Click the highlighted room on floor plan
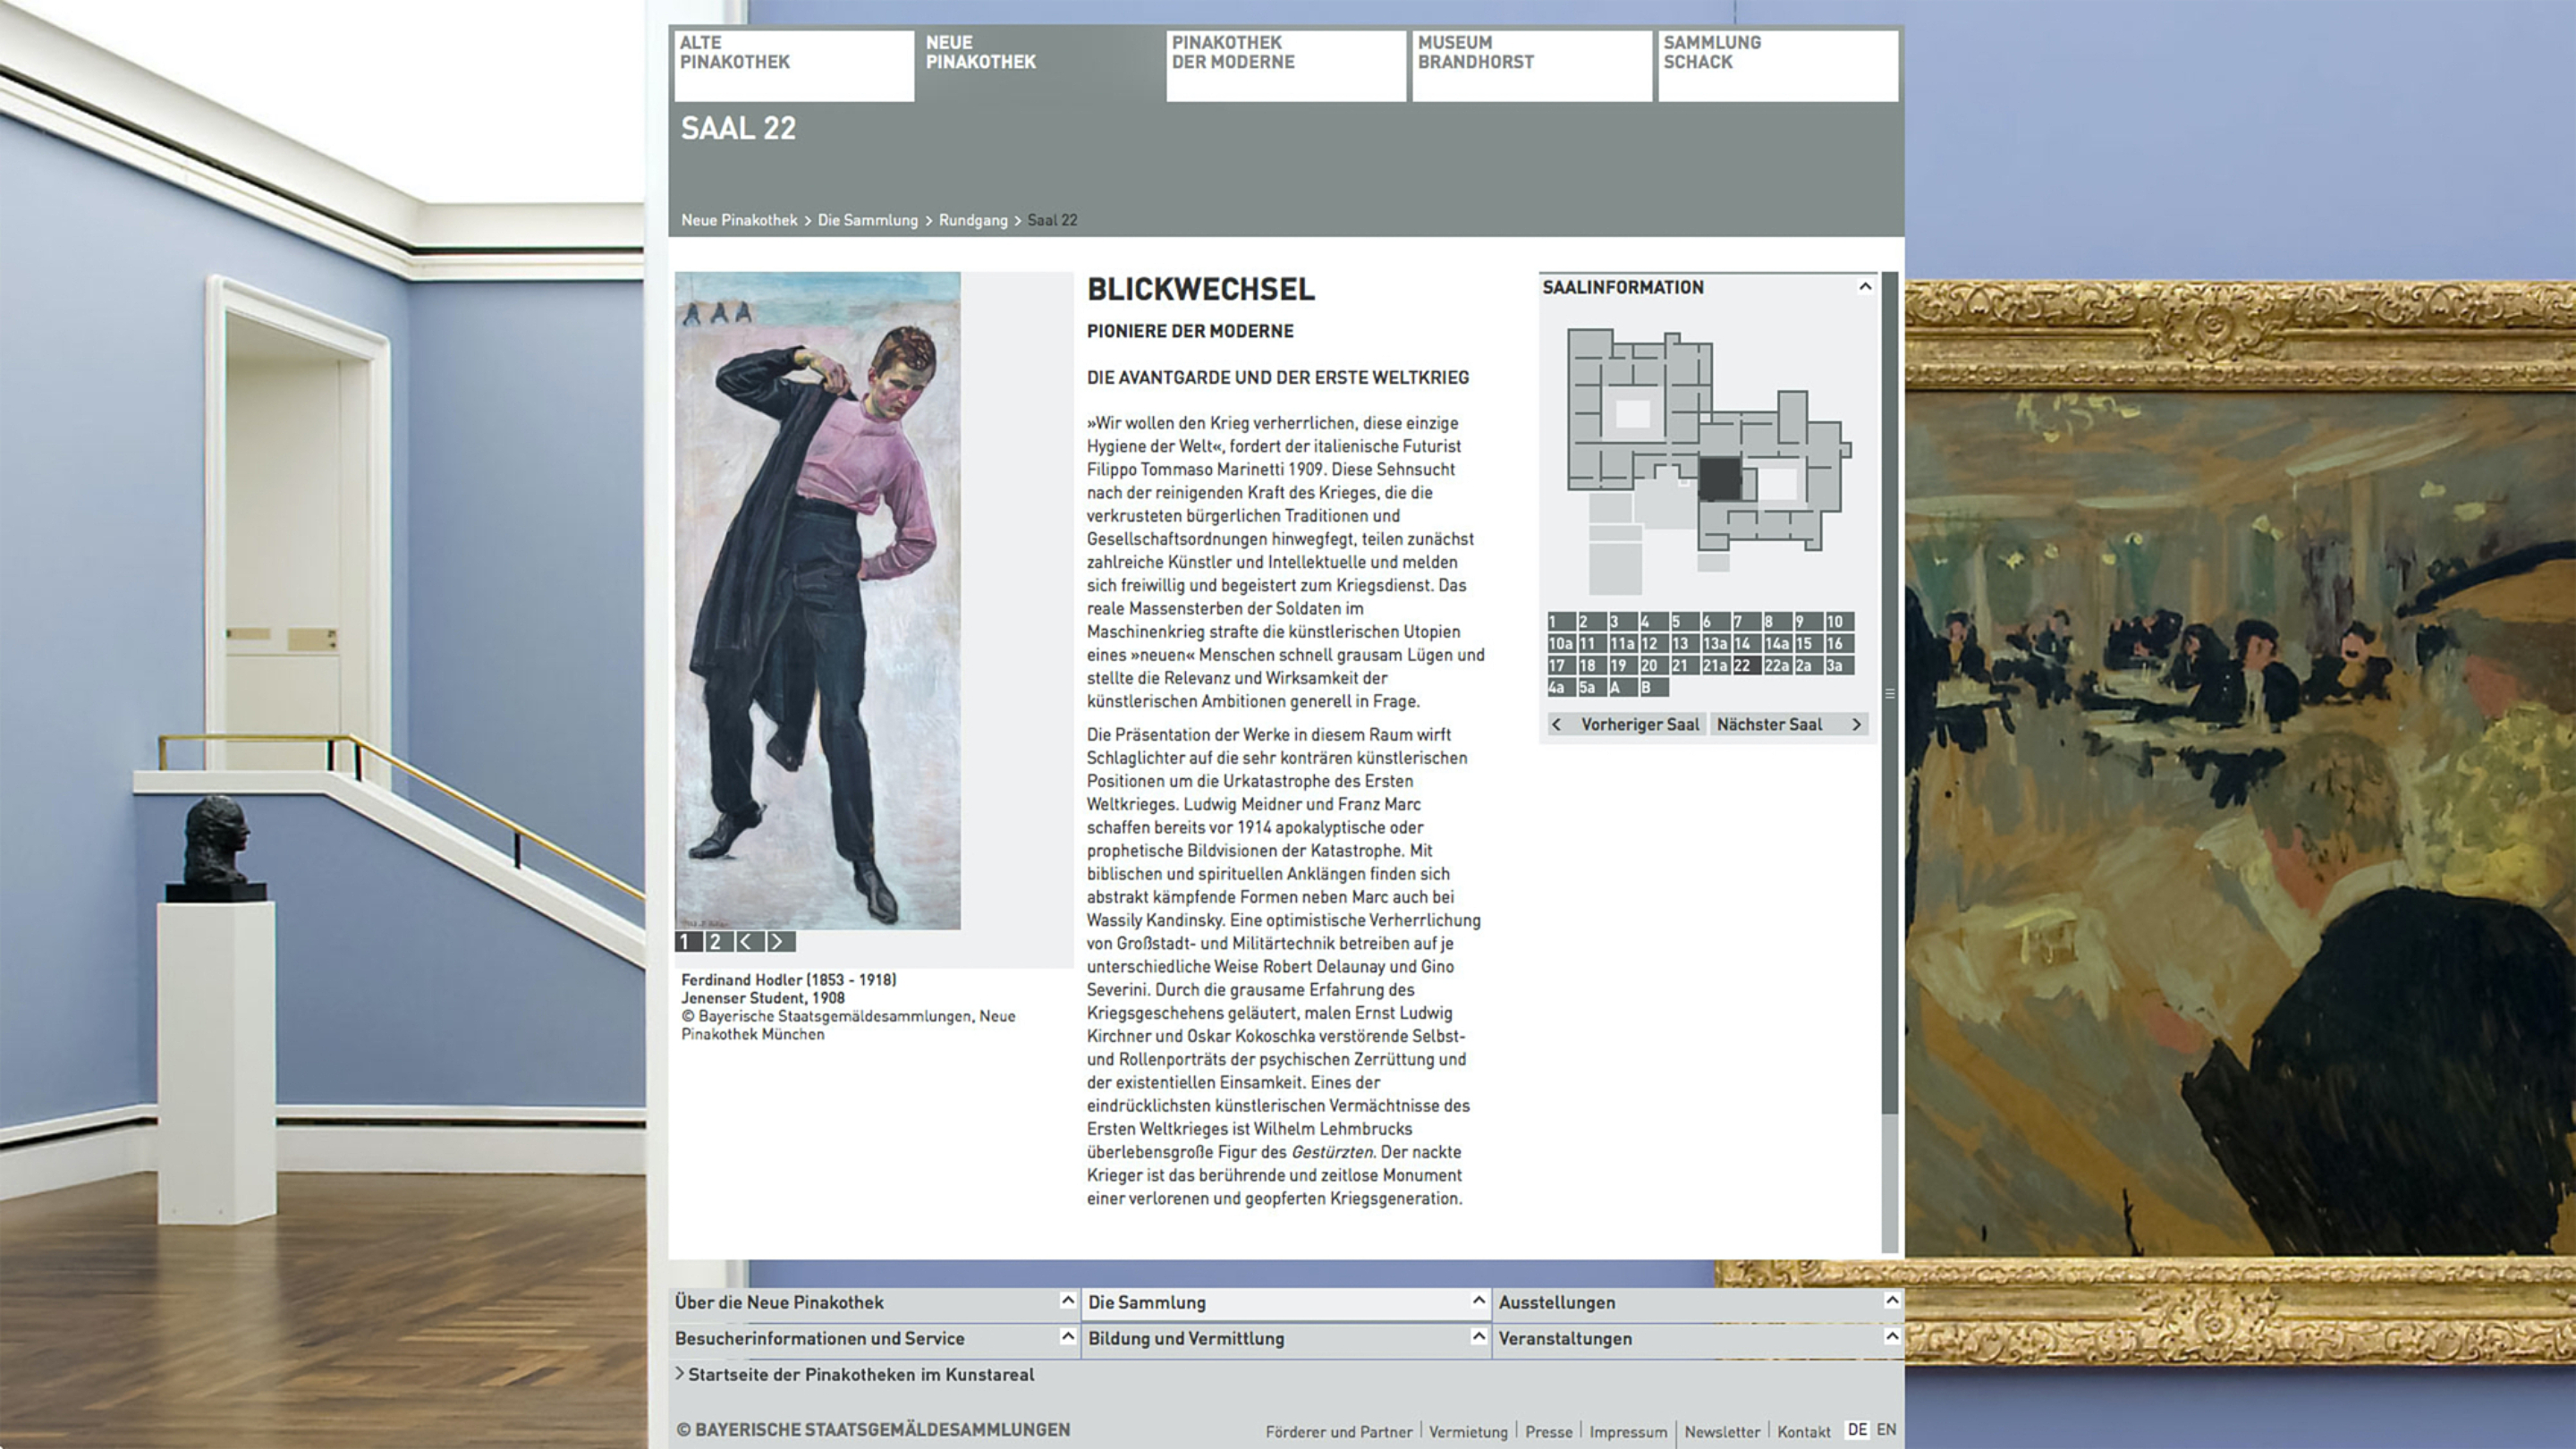This screenshot has width=2576, height=1449. pos(1720,479)
